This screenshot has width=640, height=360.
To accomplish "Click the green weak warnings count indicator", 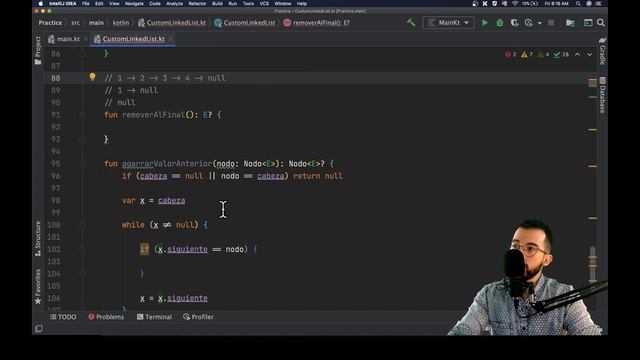I will point(543,54).
